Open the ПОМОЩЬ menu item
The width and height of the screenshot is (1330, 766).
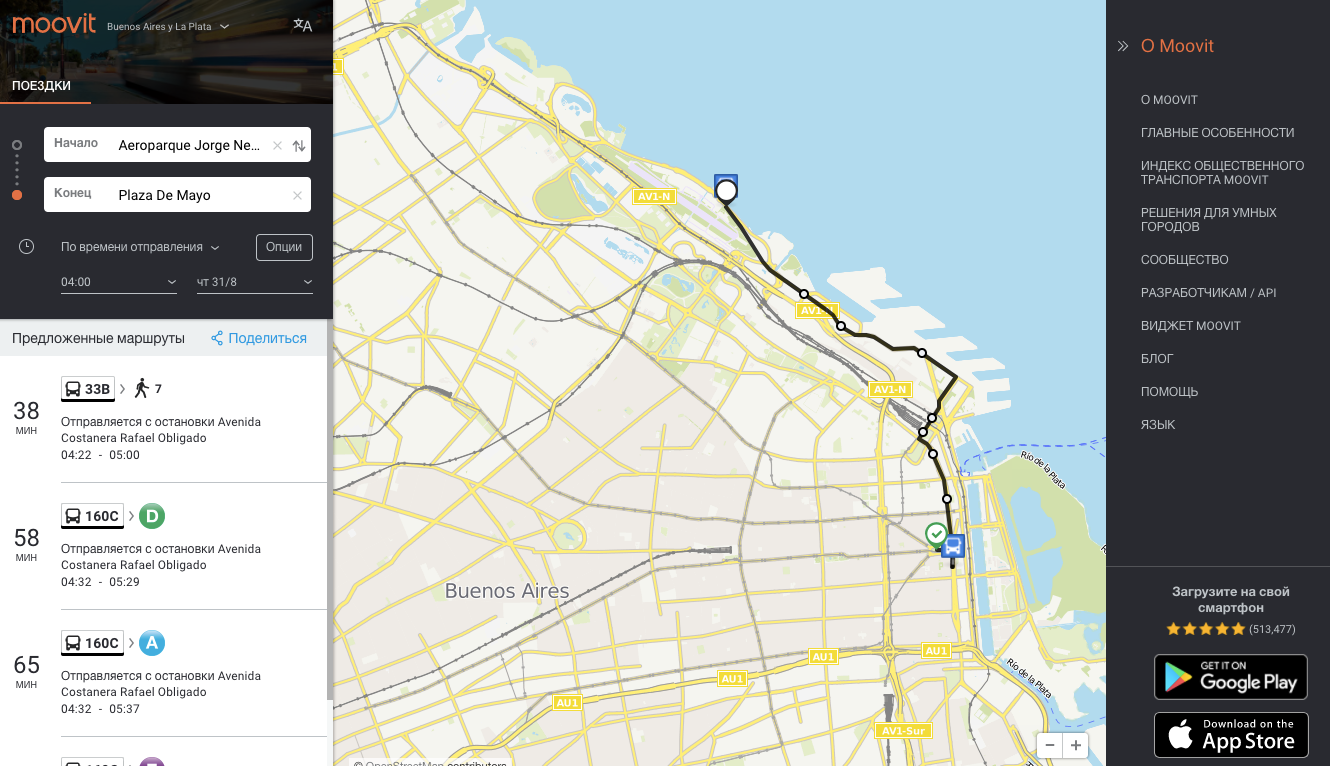(1170, 392)
